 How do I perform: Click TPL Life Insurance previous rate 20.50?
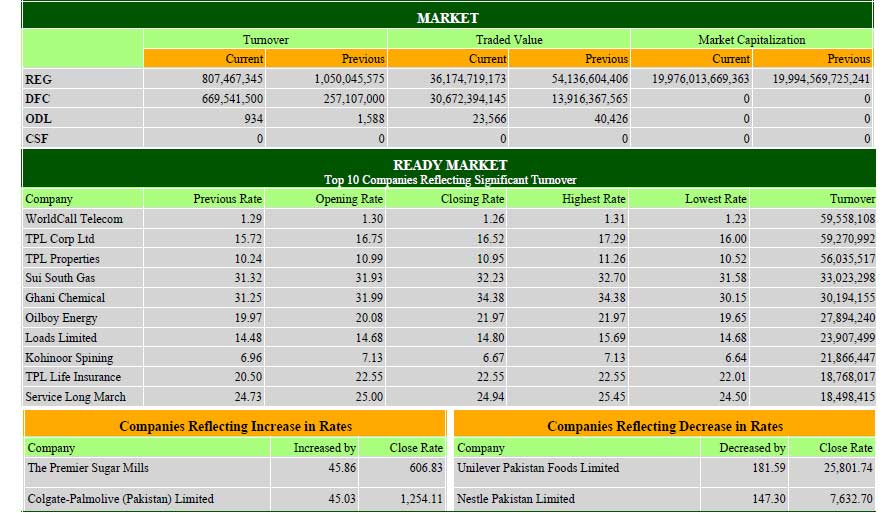tap(248, 377)
